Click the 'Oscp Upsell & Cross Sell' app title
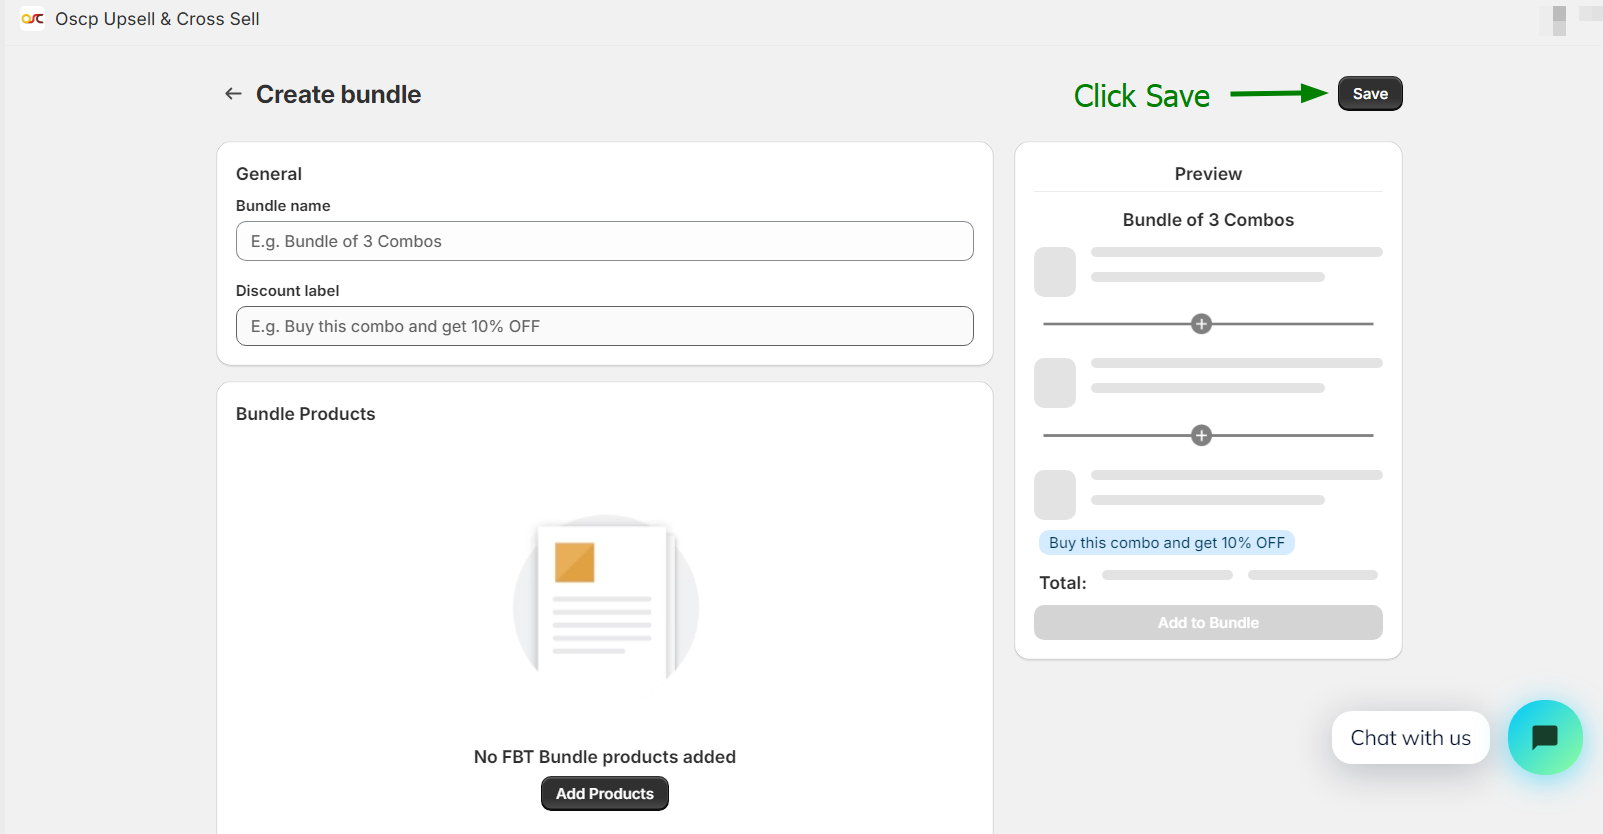1603x834 pixels. click(x=157, y=19)
